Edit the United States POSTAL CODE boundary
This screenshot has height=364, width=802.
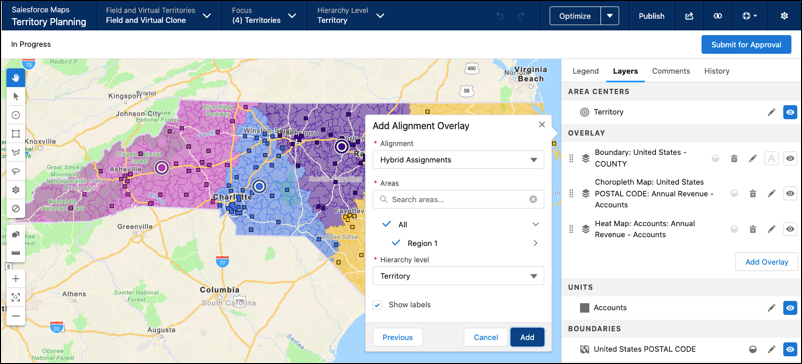[771, 349]
